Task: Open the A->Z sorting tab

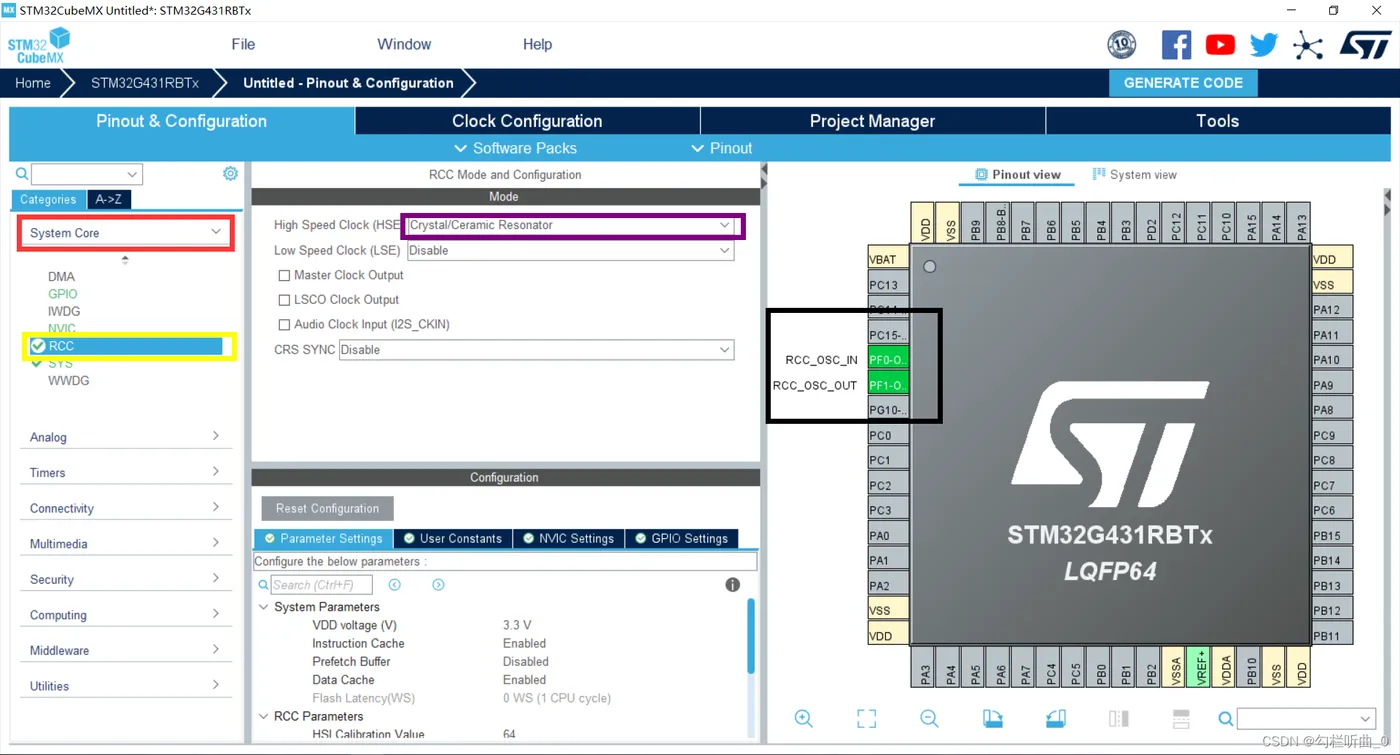Action: click(108, 199)
